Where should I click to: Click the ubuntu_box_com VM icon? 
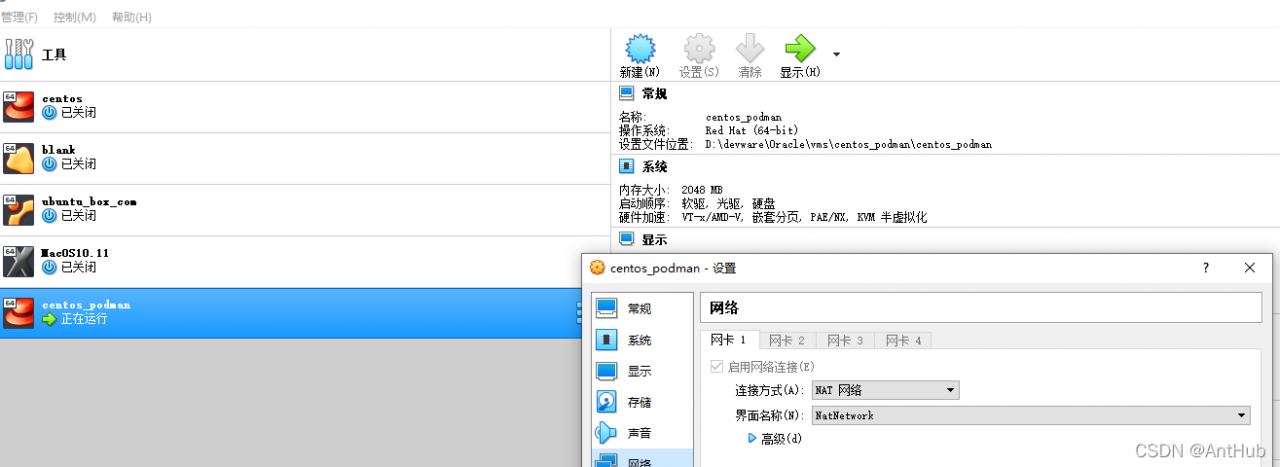pos(19,210)
